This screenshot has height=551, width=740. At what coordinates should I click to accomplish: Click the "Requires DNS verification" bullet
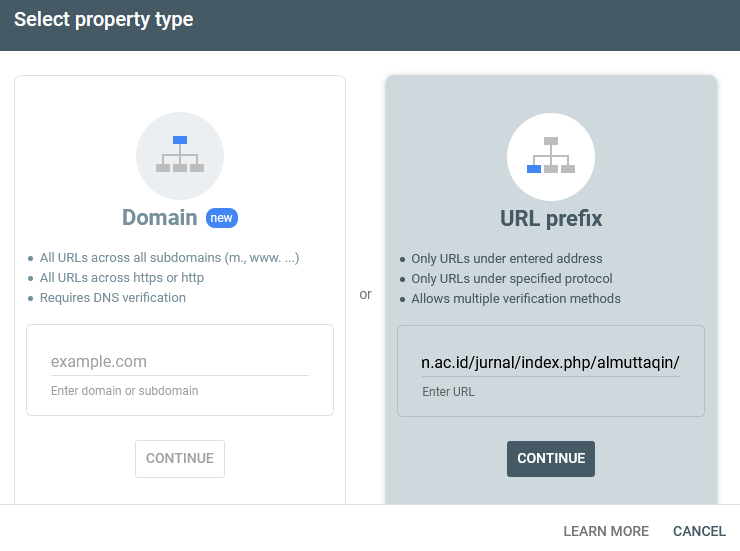(x=113, y=298)
